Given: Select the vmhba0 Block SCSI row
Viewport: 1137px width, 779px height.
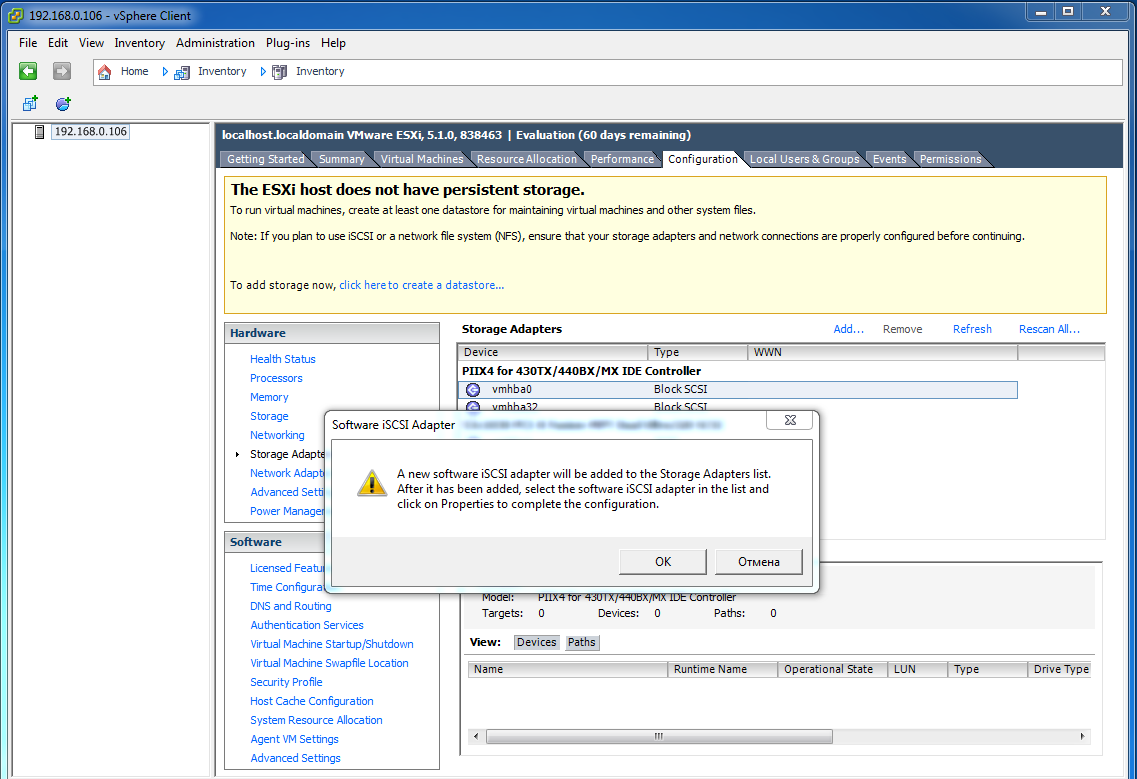Looking at the screenshot, I should 737,390.
